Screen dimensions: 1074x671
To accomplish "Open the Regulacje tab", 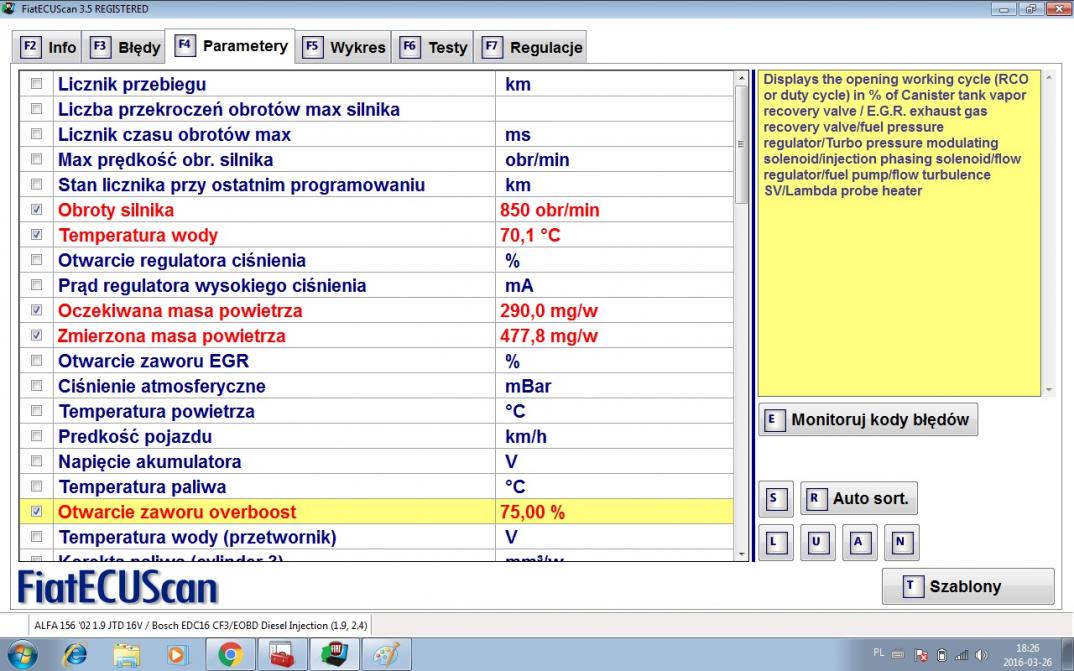I will (530, 47).
